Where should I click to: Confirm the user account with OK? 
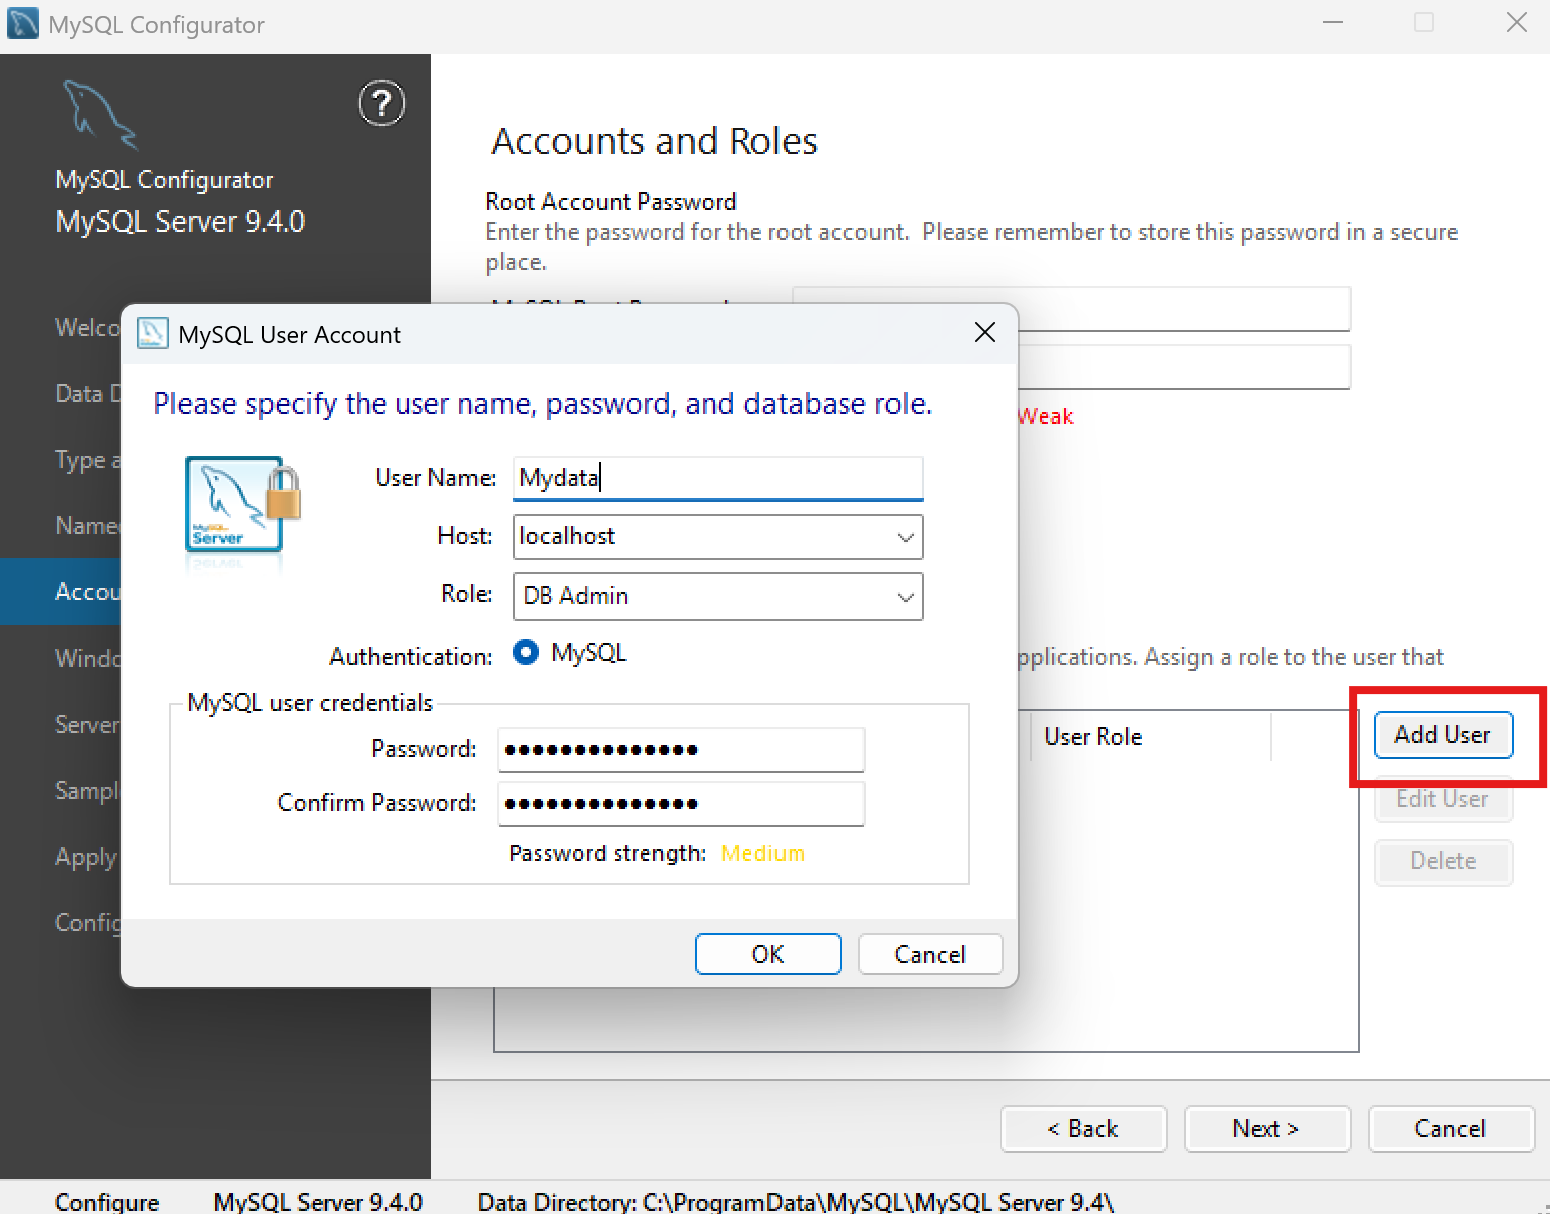(x=768, y=954)
